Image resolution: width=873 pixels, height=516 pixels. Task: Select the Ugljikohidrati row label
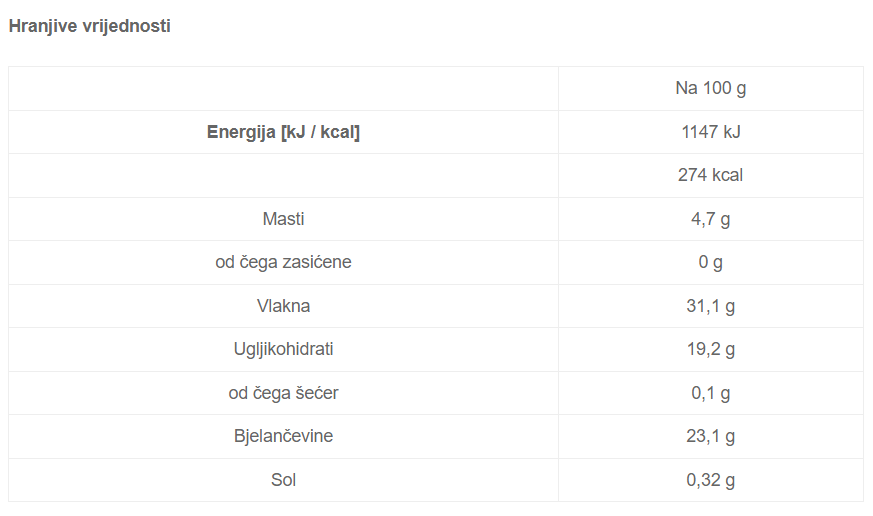(x=283, y=349)
